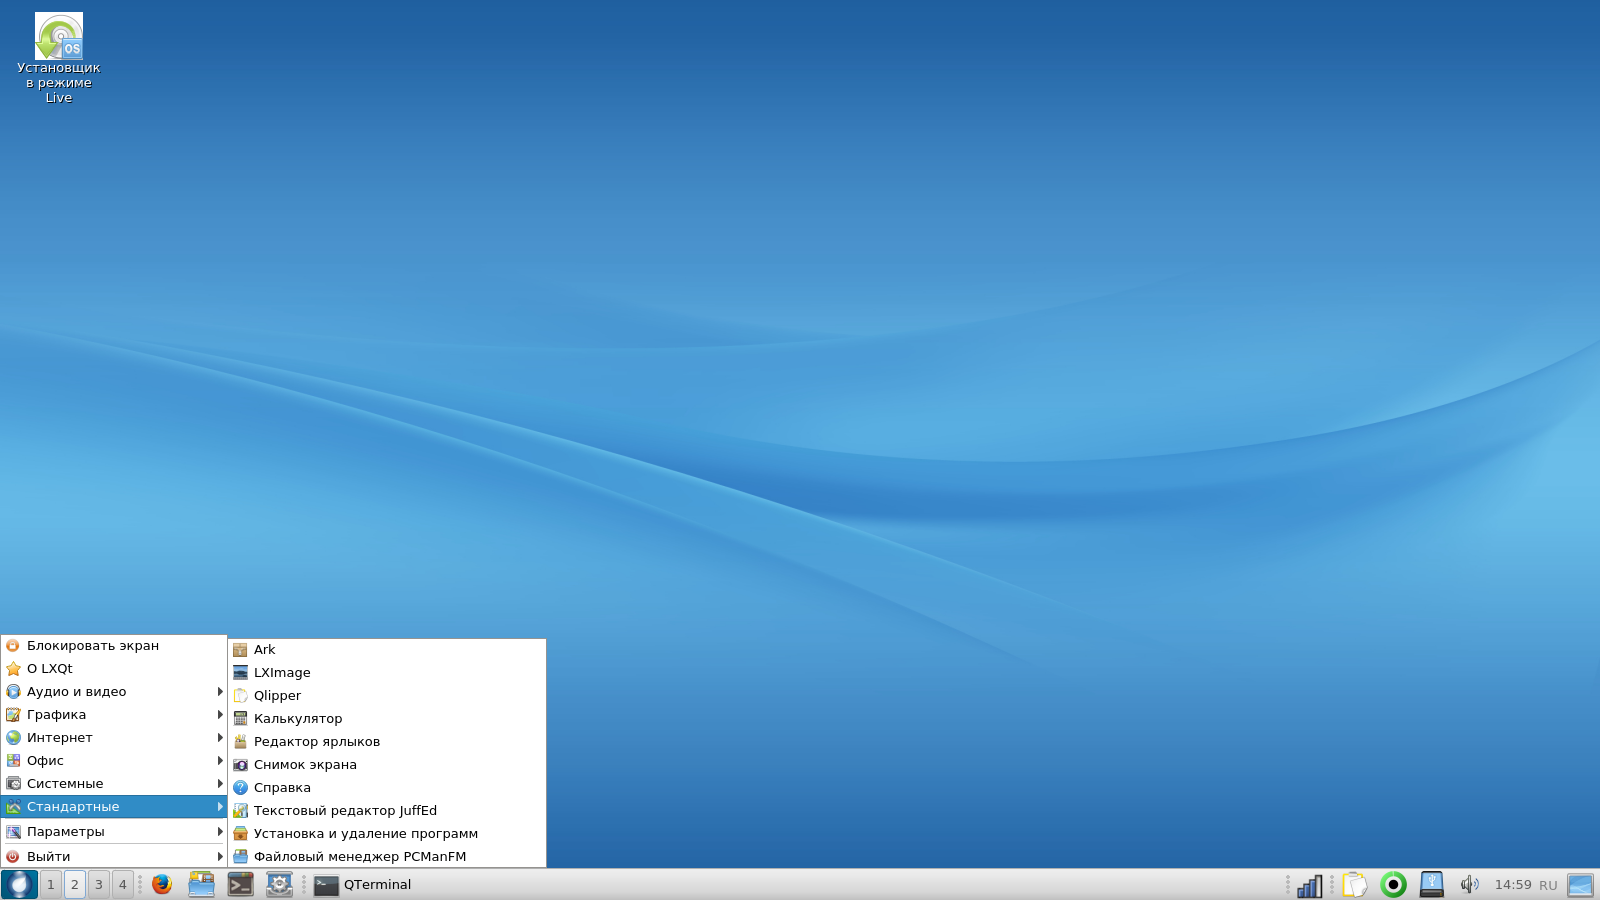Select Калькулятор from the menu

[x=298, y=718]
